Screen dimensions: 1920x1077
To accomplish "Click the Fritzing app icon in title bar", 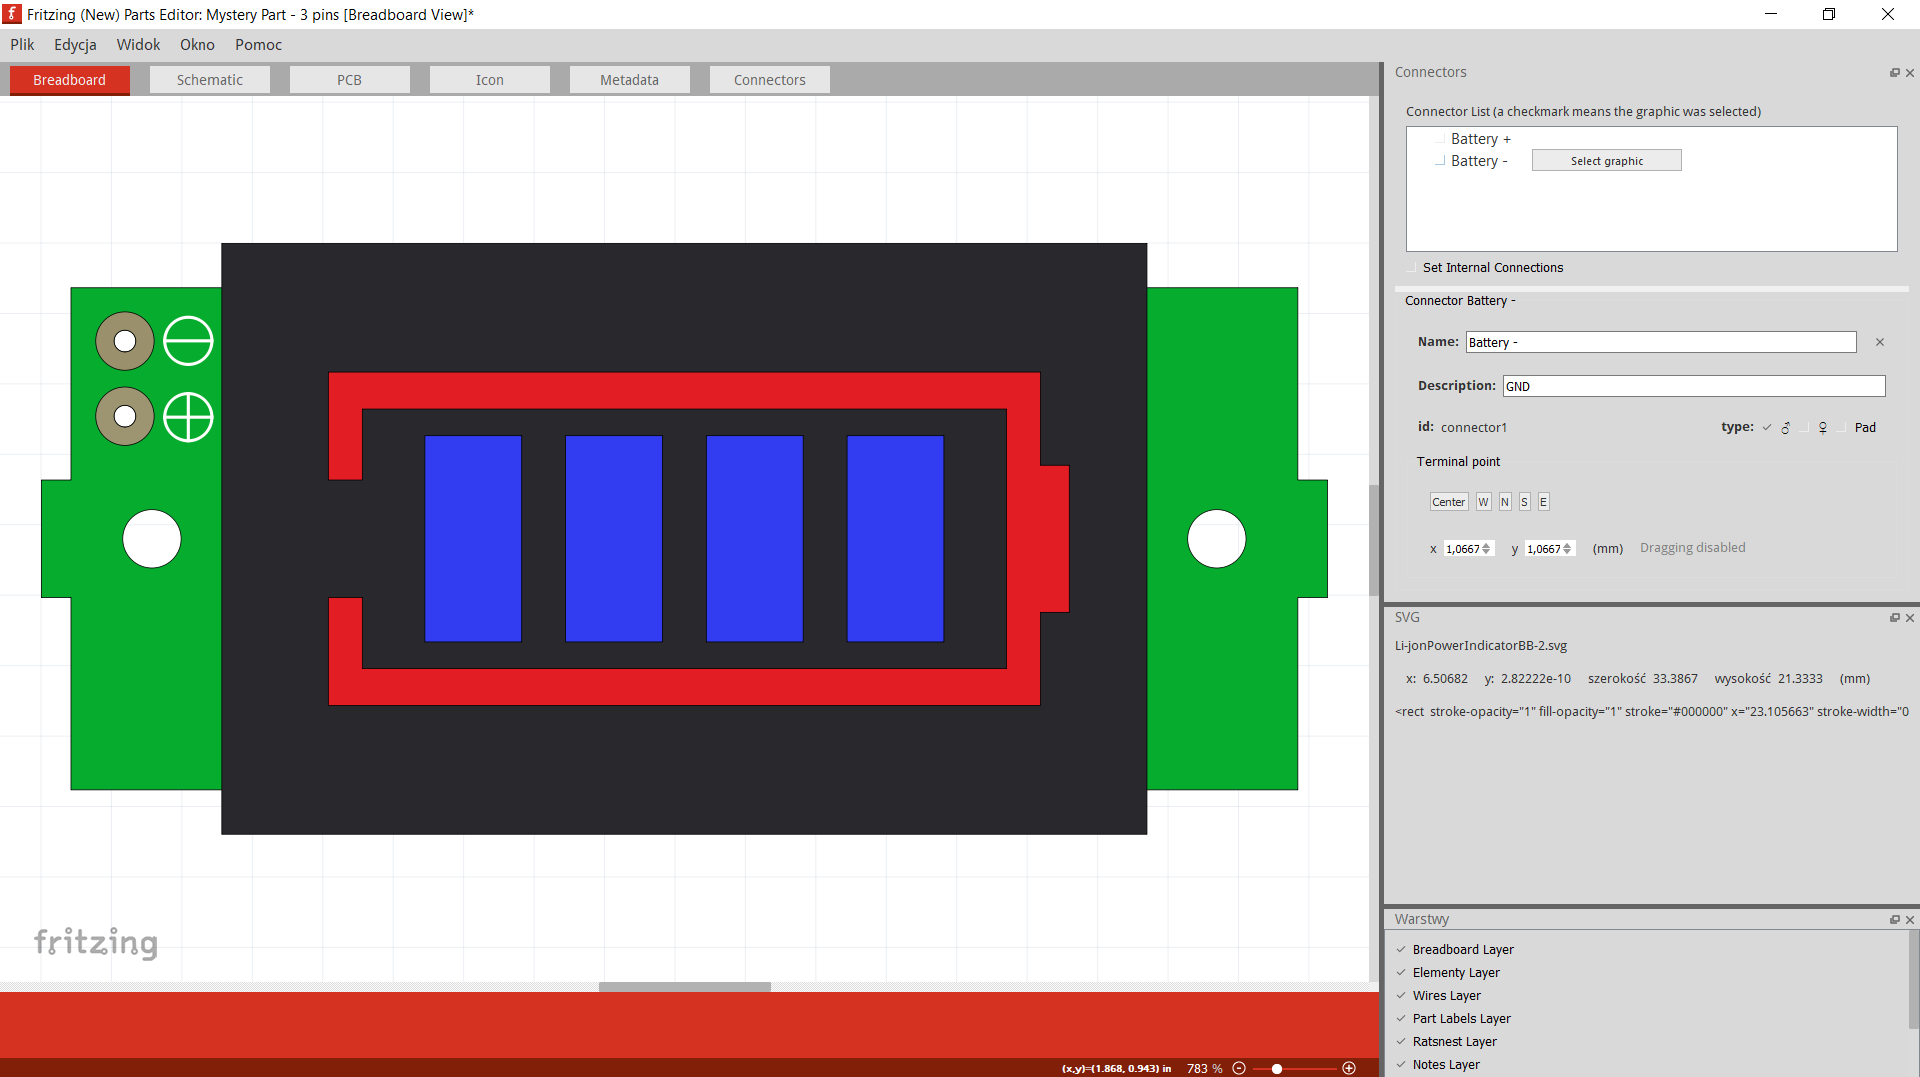I will pyautogui.click(x=12, y=14).
